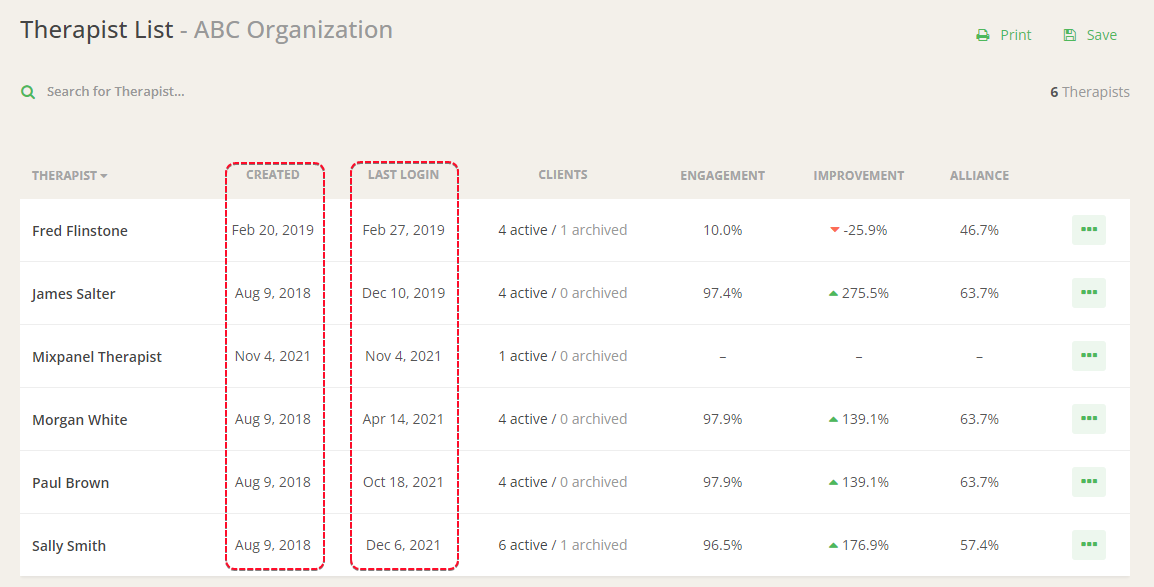The width and height of the screenshot is (1154, 587).
Task: Select the Alliance column header
Action: pyautogui.click(x=979, y=176)
